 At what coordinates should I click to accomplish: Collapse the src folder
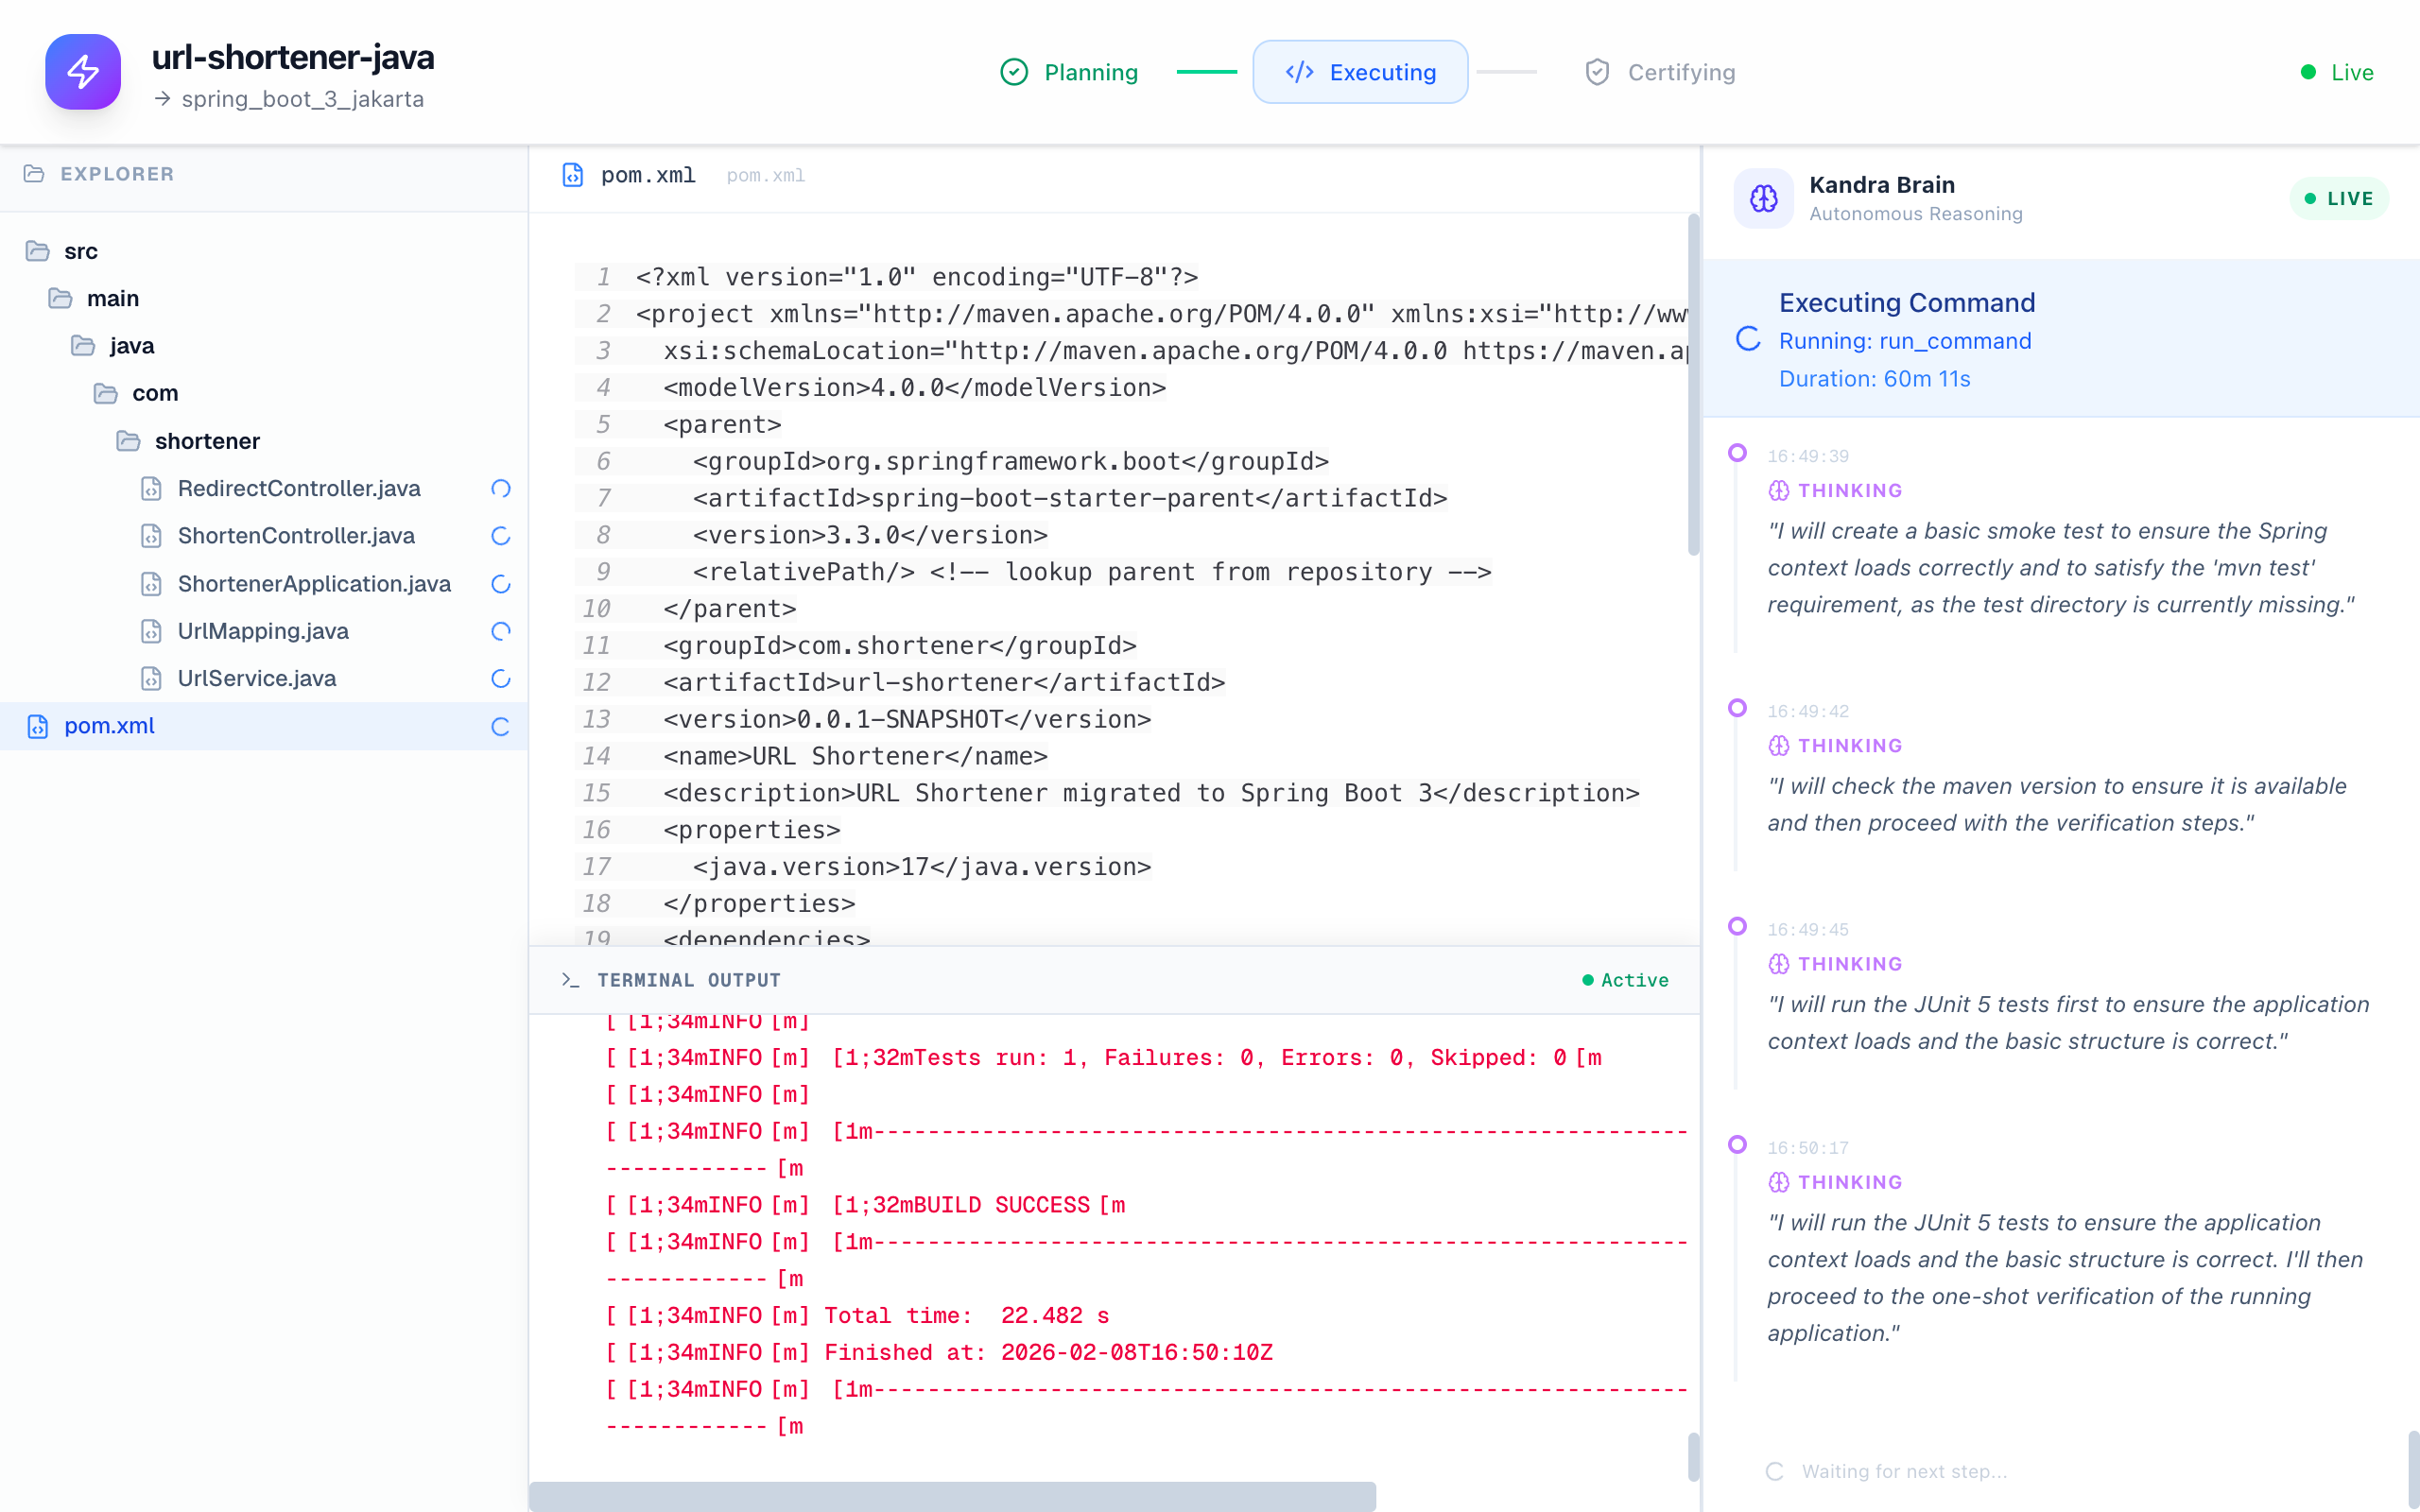coord(80,251)
